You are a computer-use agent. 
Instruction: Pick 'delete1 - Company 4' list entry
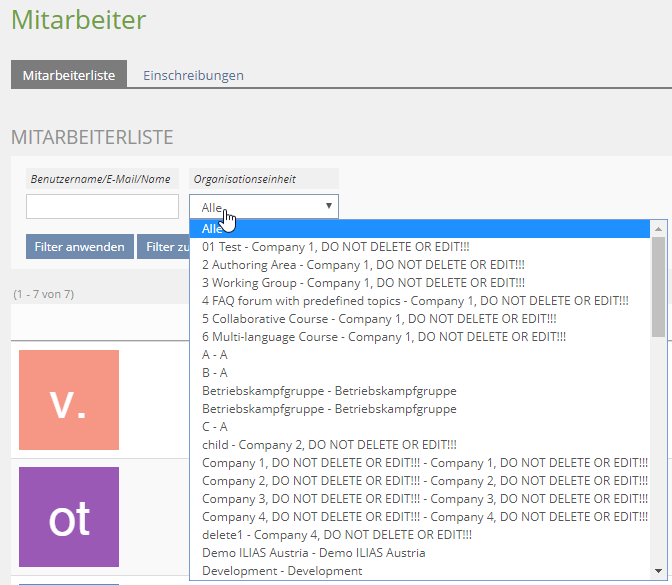click(336, 534)
